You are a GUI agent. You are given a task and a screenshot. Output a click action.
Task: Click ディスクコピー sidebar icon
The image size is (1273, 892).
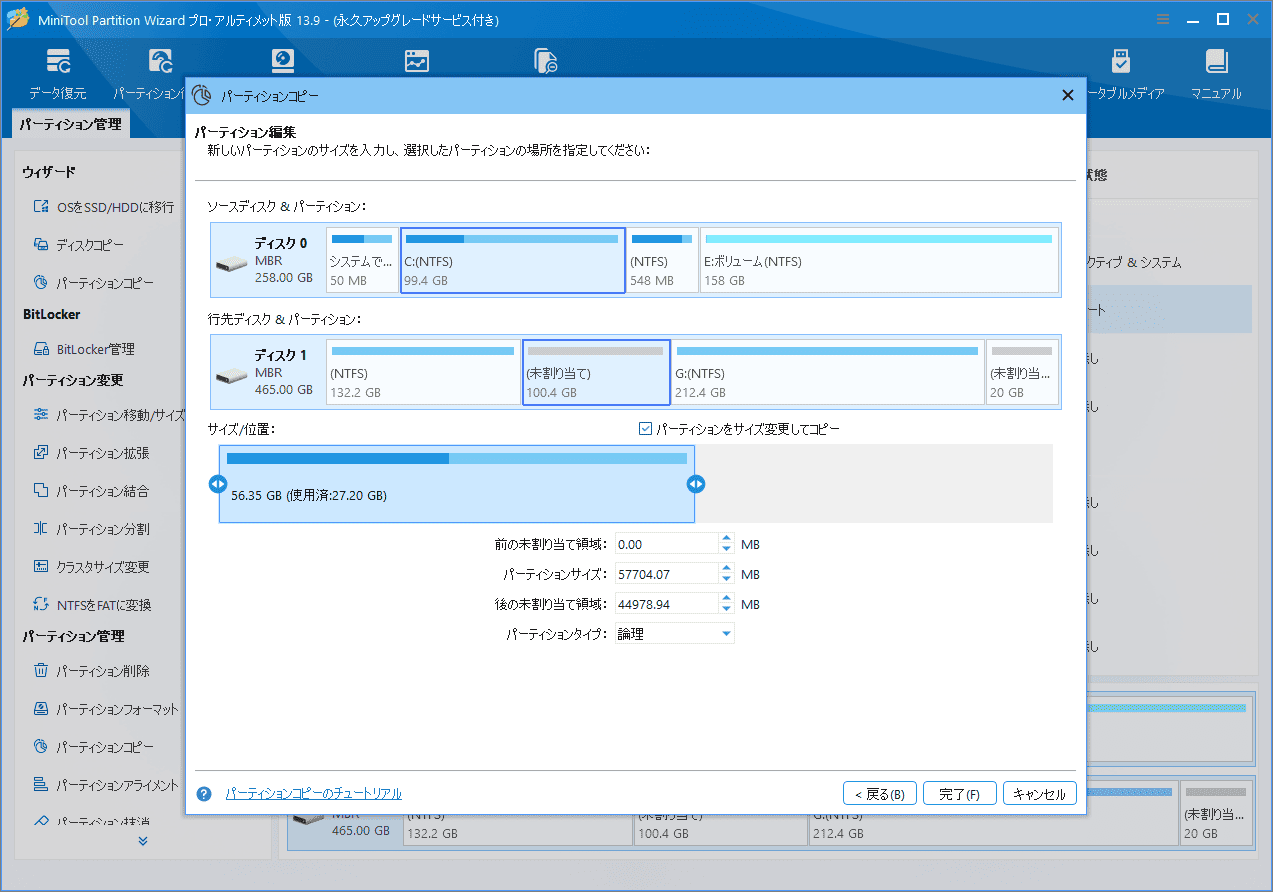pos(41,244)
